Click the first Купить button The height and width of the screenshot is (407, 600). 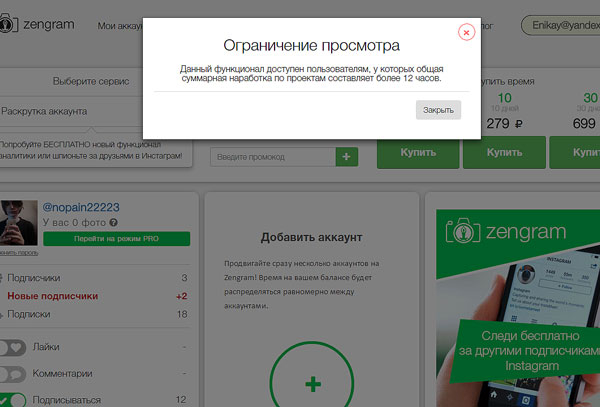418,153
